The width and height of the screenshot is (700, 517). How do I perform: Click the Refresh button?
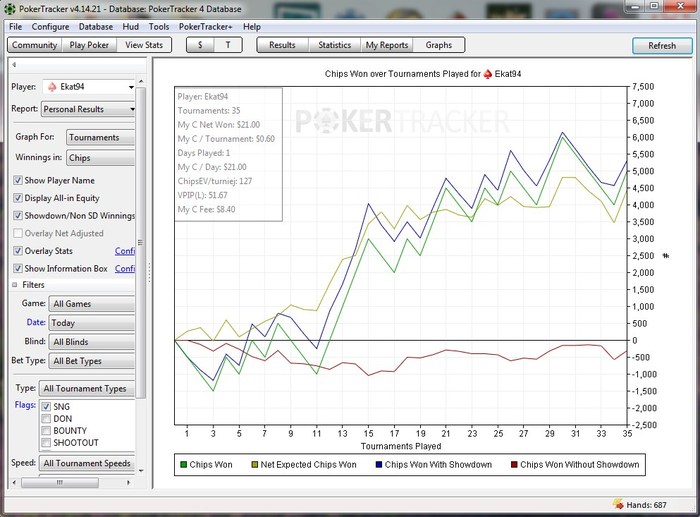662,46
